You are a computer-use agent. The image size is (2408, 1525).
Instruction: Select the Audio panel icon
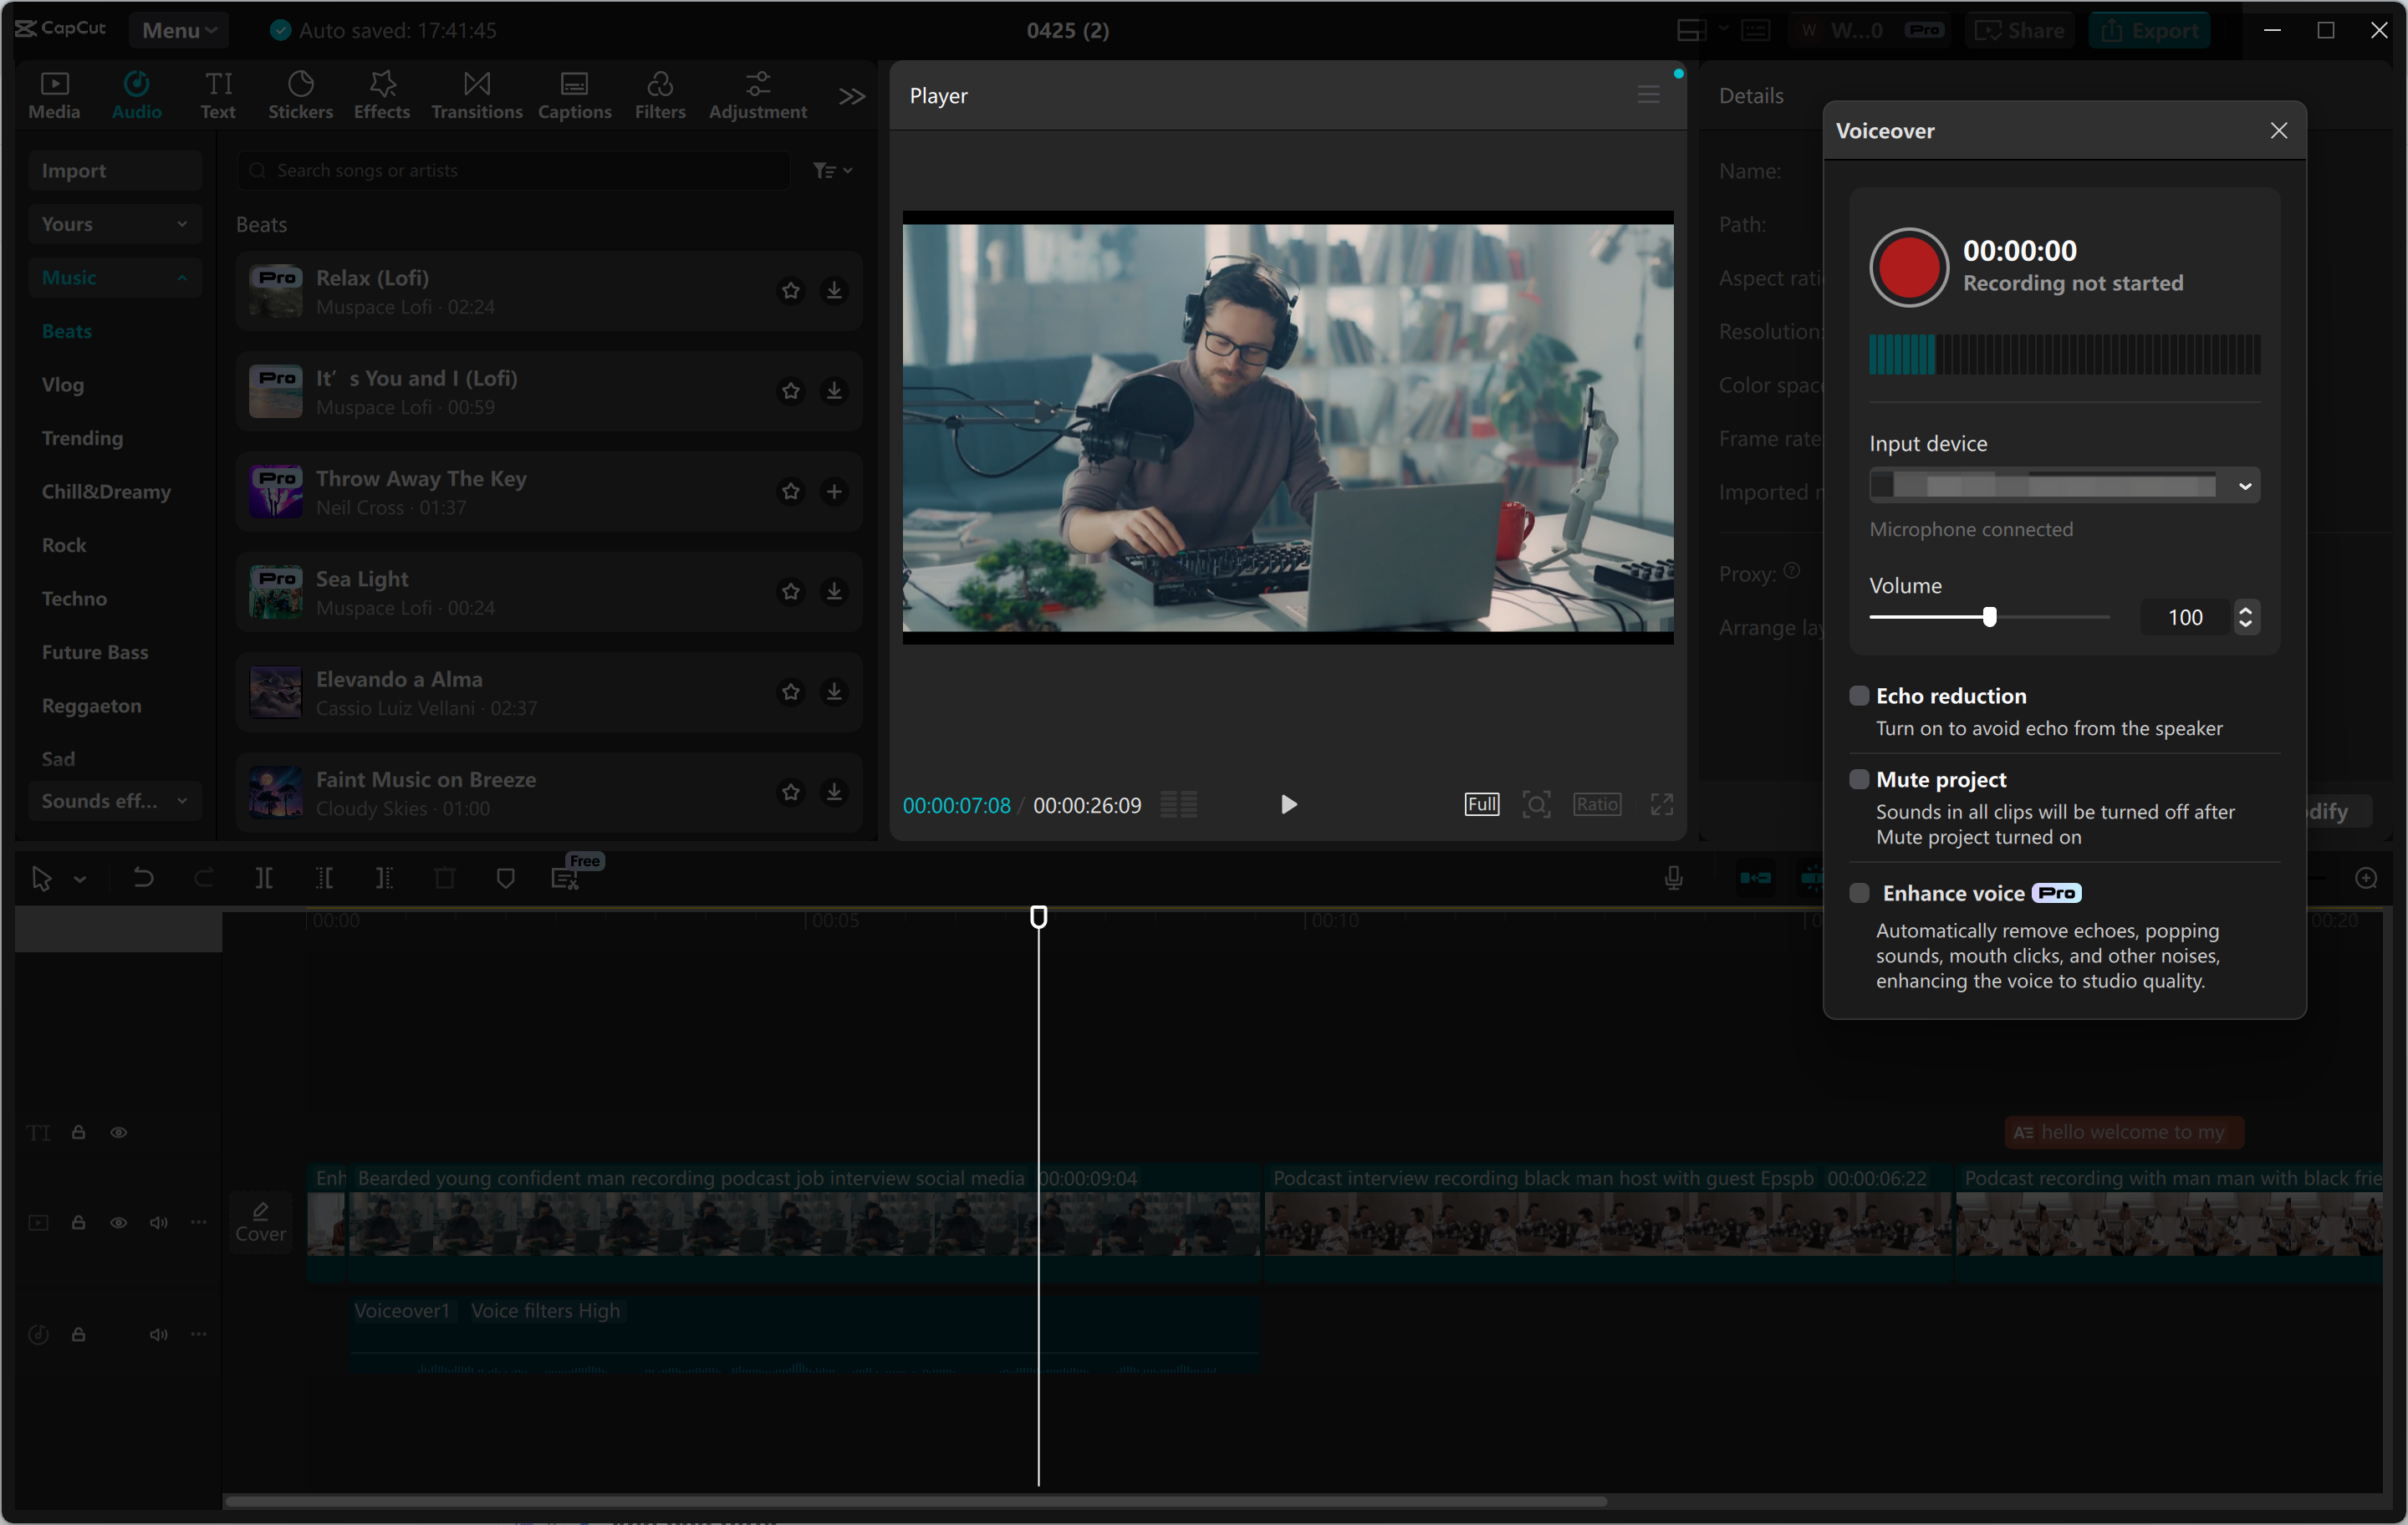tap(136, 93)
